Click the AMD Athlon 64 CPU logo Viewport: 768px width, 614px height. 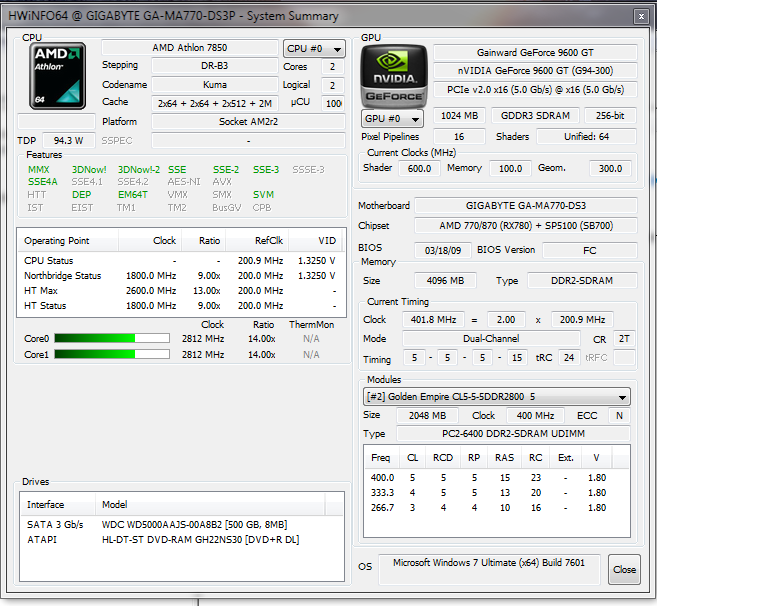pos(57,76)
